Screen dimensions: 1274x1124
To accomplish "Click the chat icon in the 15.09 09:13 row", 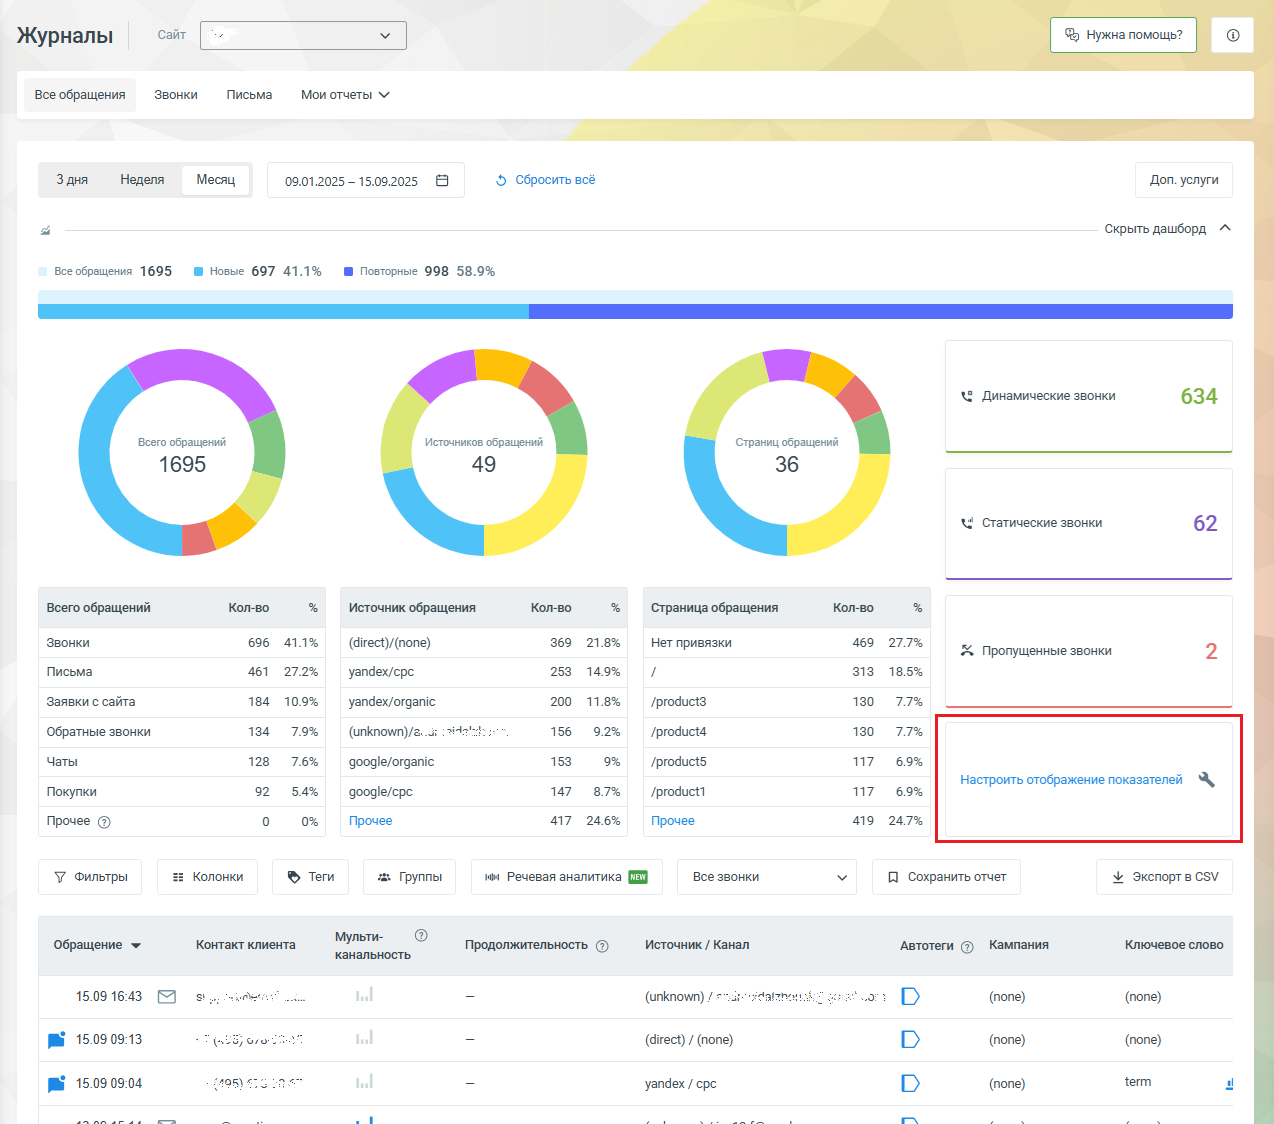I will 57,1040.
